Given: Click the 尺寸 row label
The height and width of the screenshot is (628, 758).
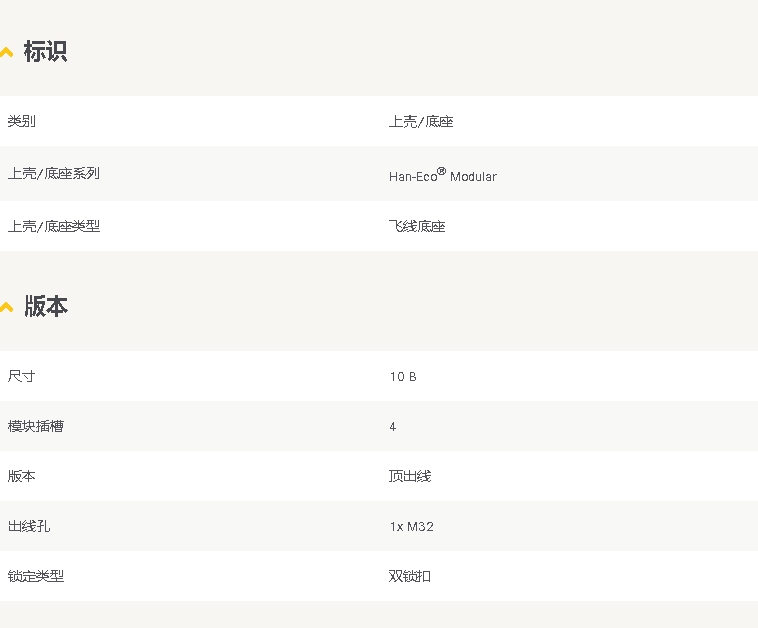Looking at the screenshot, I should point(21,376).
